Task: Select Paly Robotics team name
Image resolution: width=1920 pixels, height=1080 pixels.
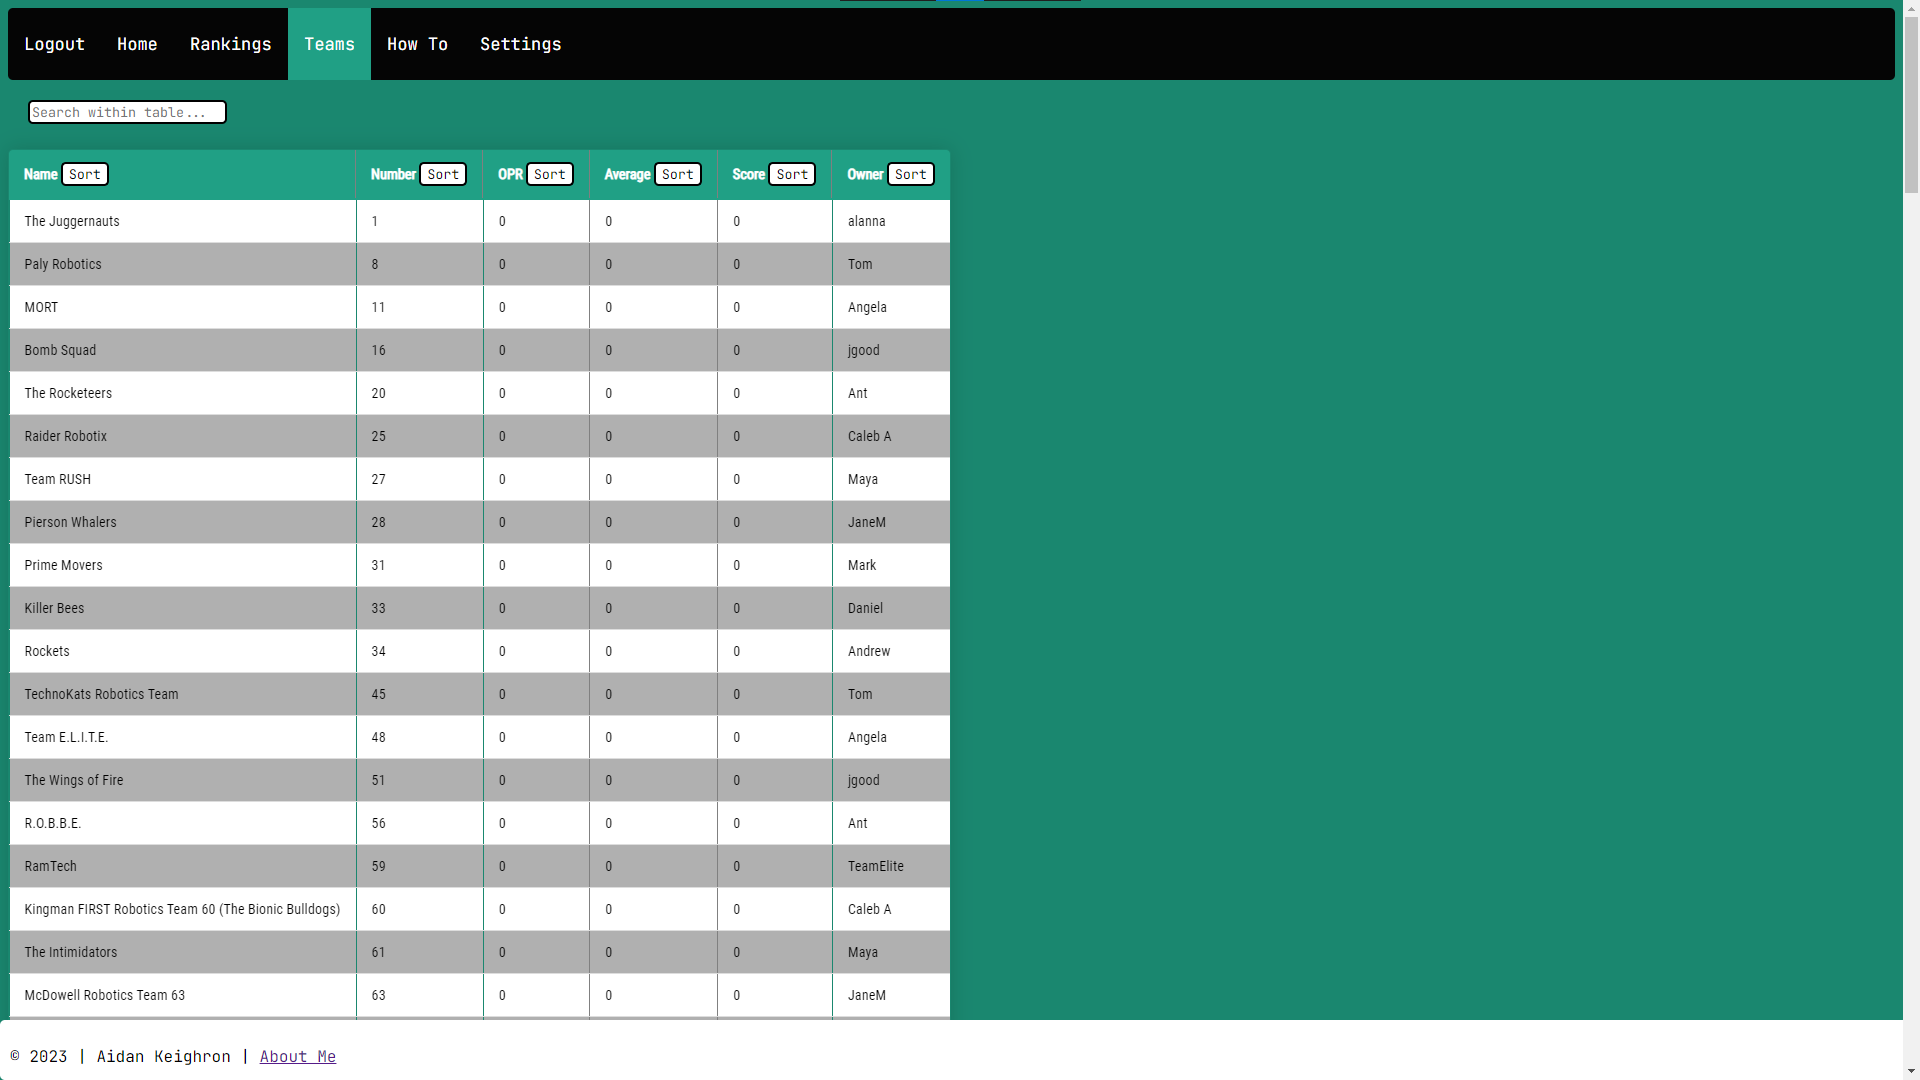Action: click(63, 264)
